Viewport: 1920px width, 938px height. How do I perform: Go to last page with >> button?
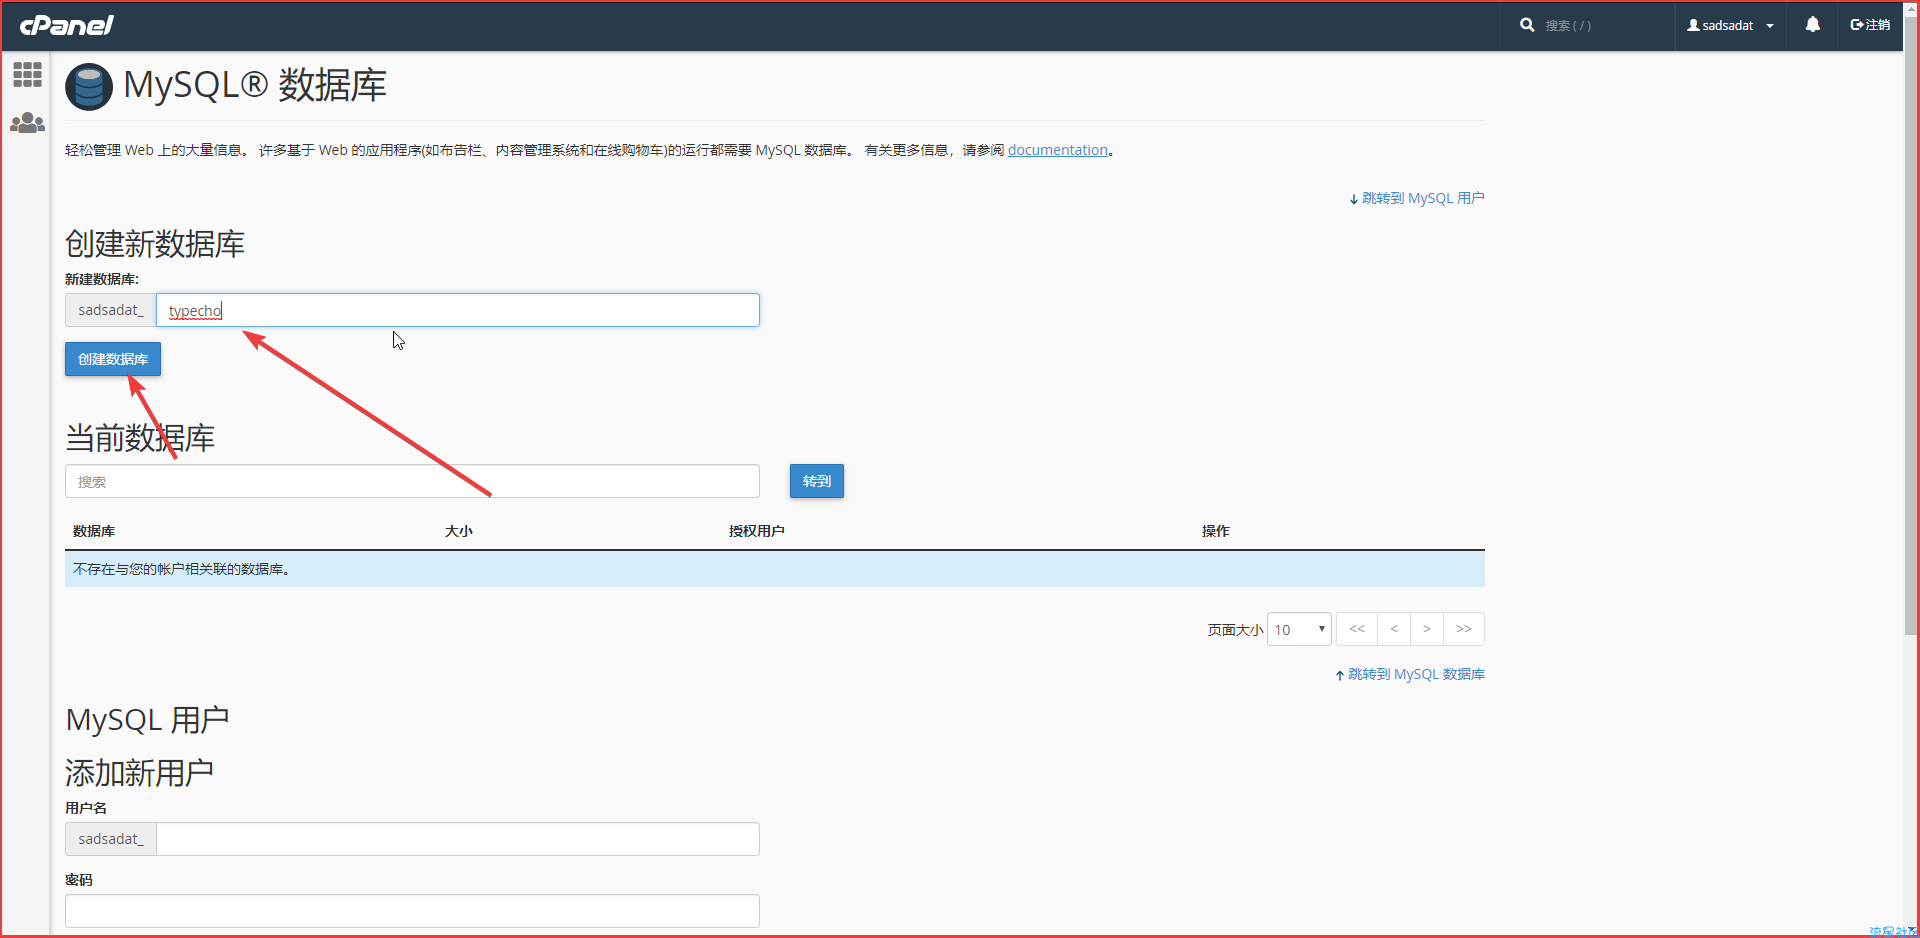pyautogui.click(x=1464, y=629)
